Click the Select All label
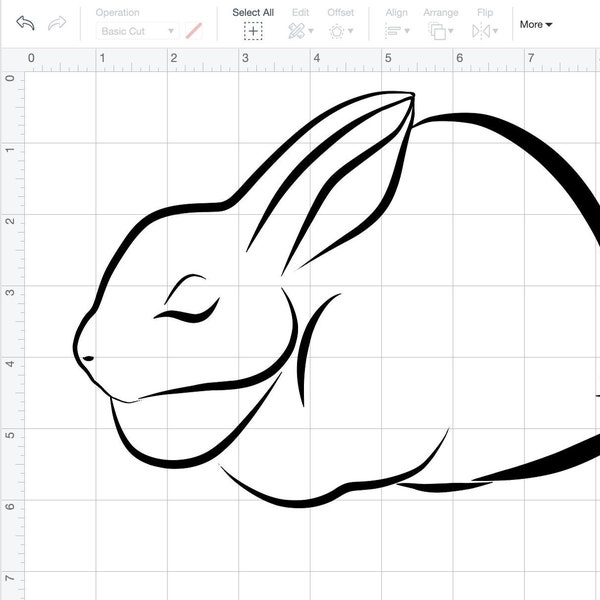Viewport: 600px width, 600px height. tap(253, 13)
